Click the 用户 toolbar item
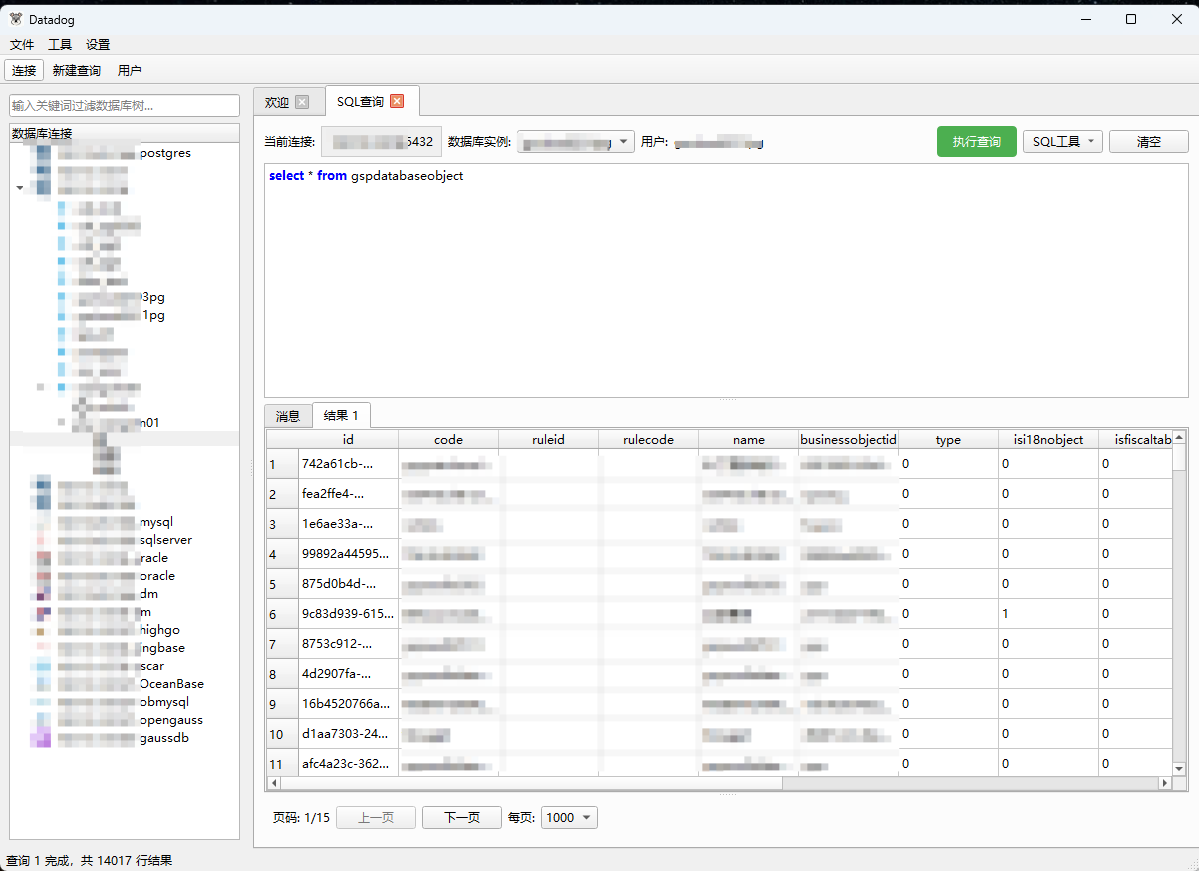This screenshot has height=871, width=1199. point(129,70)
